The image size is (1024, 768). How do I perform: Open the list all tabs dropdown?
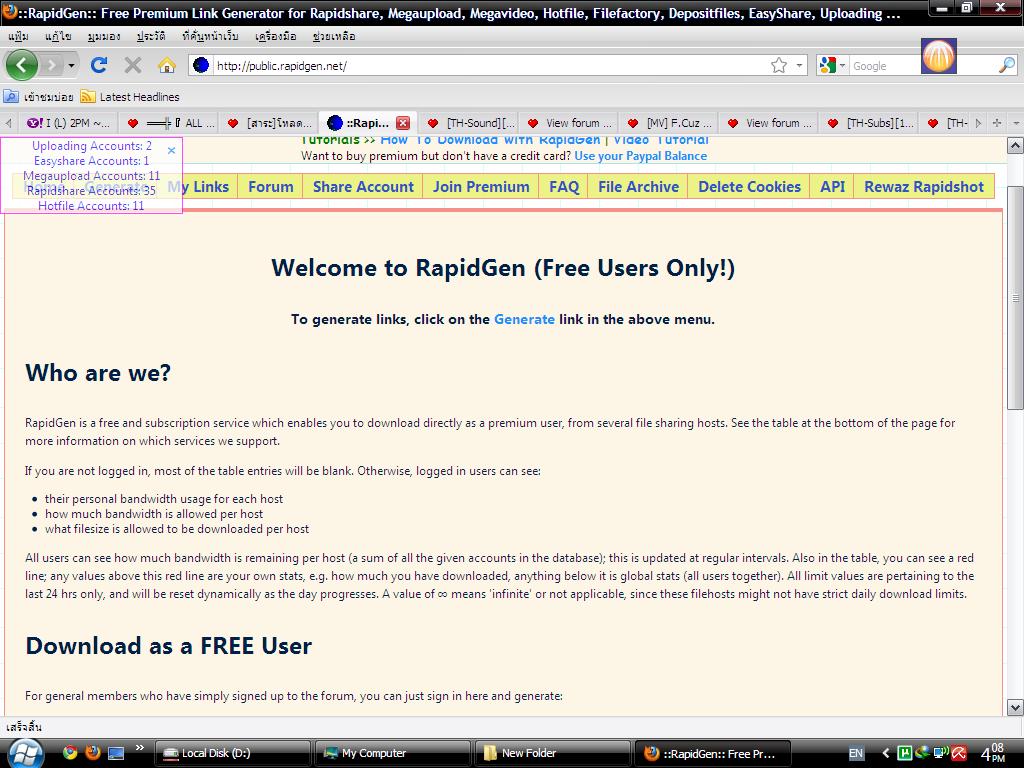click(1016, 123)
